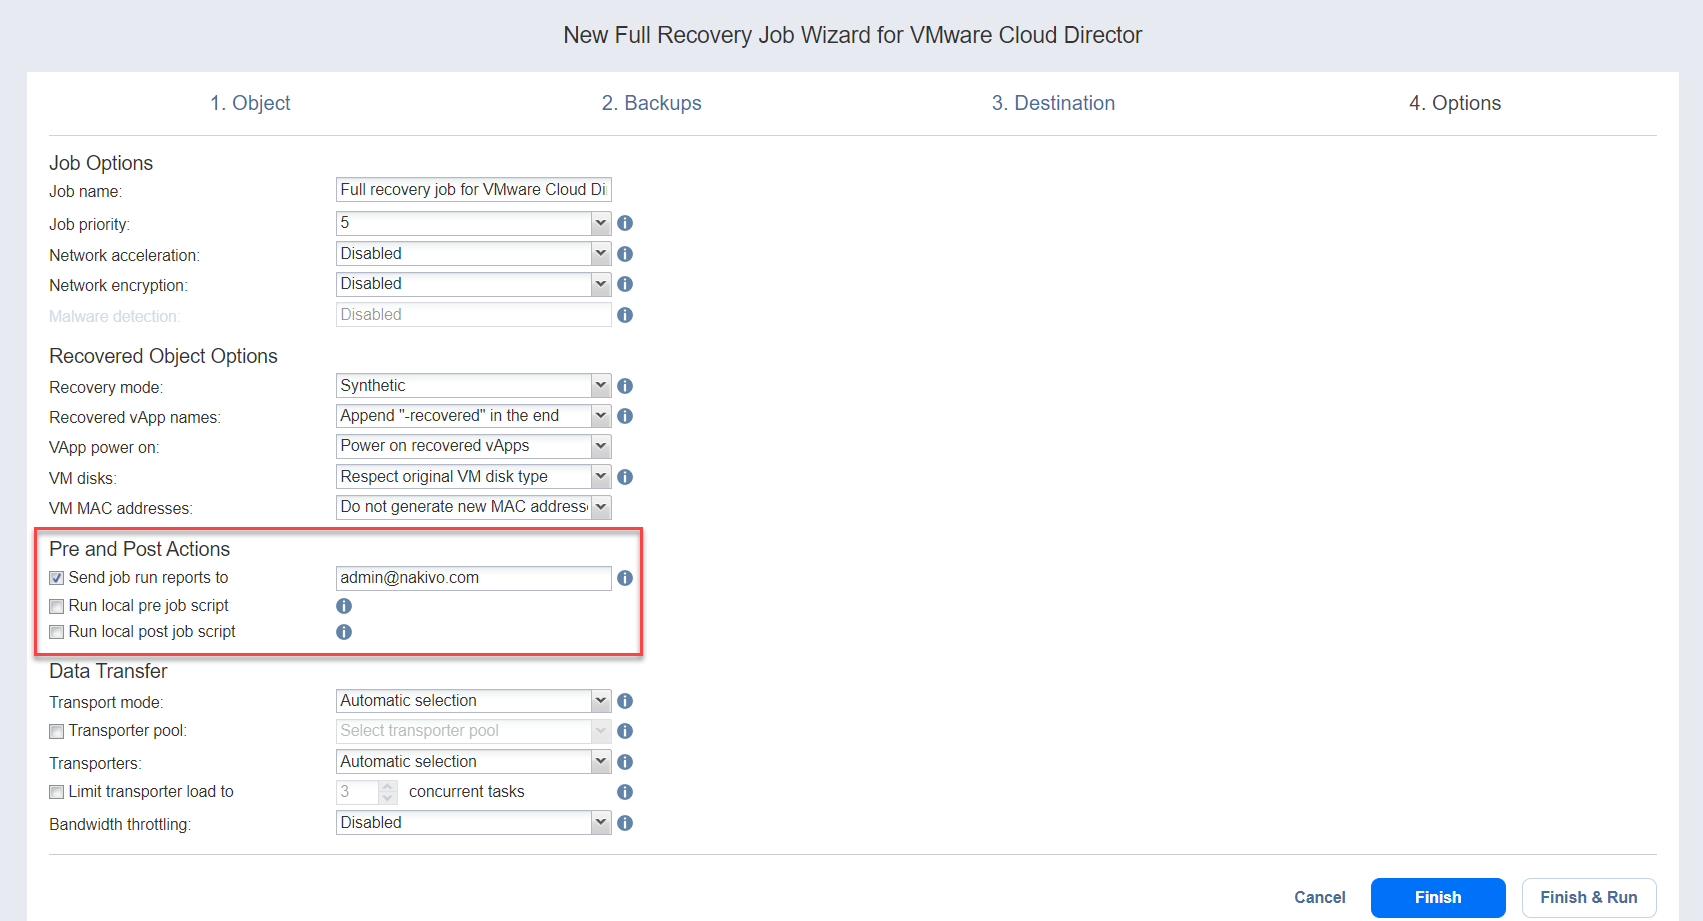Switch to the 2. Backups step
The width and height of the screenshot is (1703, 921).
[x=651, y=103]
